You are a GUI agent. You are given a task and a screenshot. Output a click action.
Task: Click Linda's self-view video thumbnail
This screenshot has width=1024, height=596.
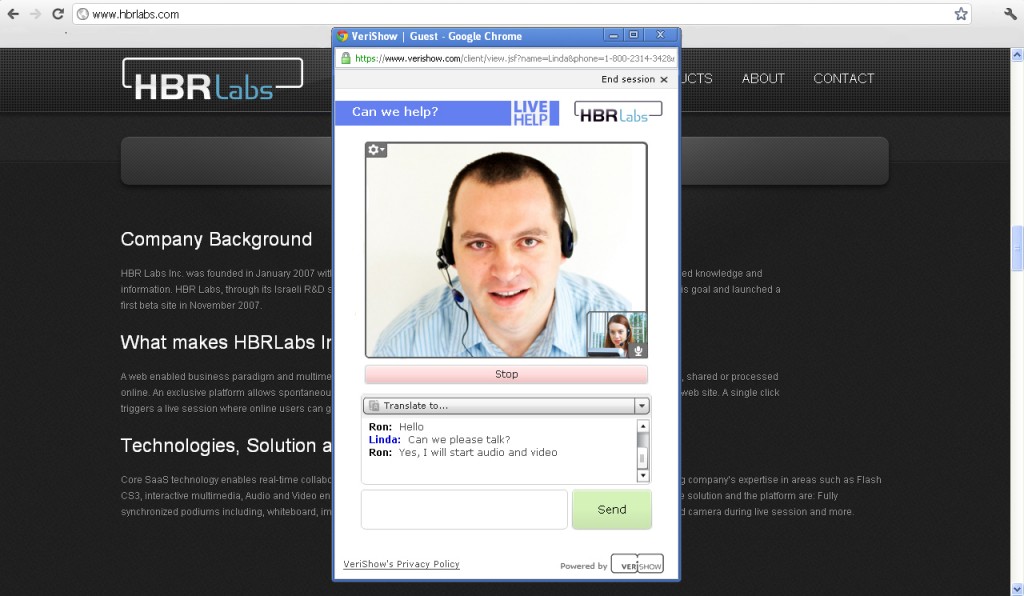(616, 334)
